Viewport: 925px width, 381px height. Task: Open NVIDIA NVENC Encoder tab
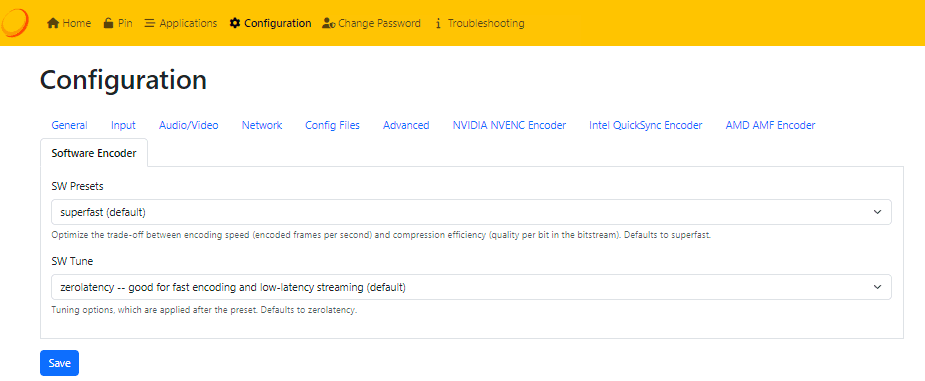click(510, 125)
